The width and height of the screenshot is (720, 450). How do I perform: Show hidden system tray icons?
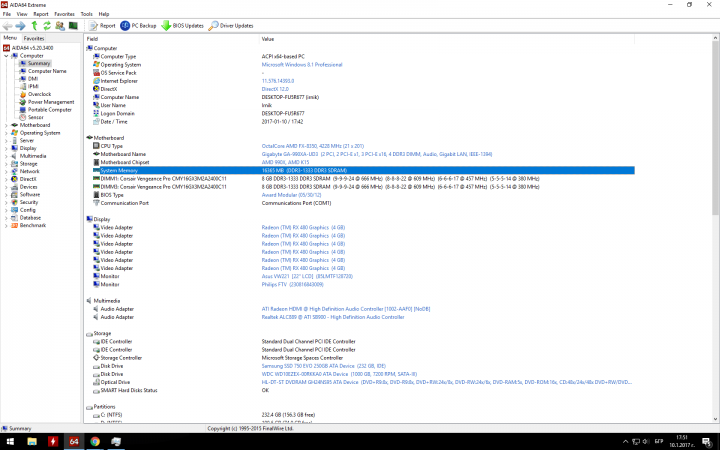coord(625,442)
